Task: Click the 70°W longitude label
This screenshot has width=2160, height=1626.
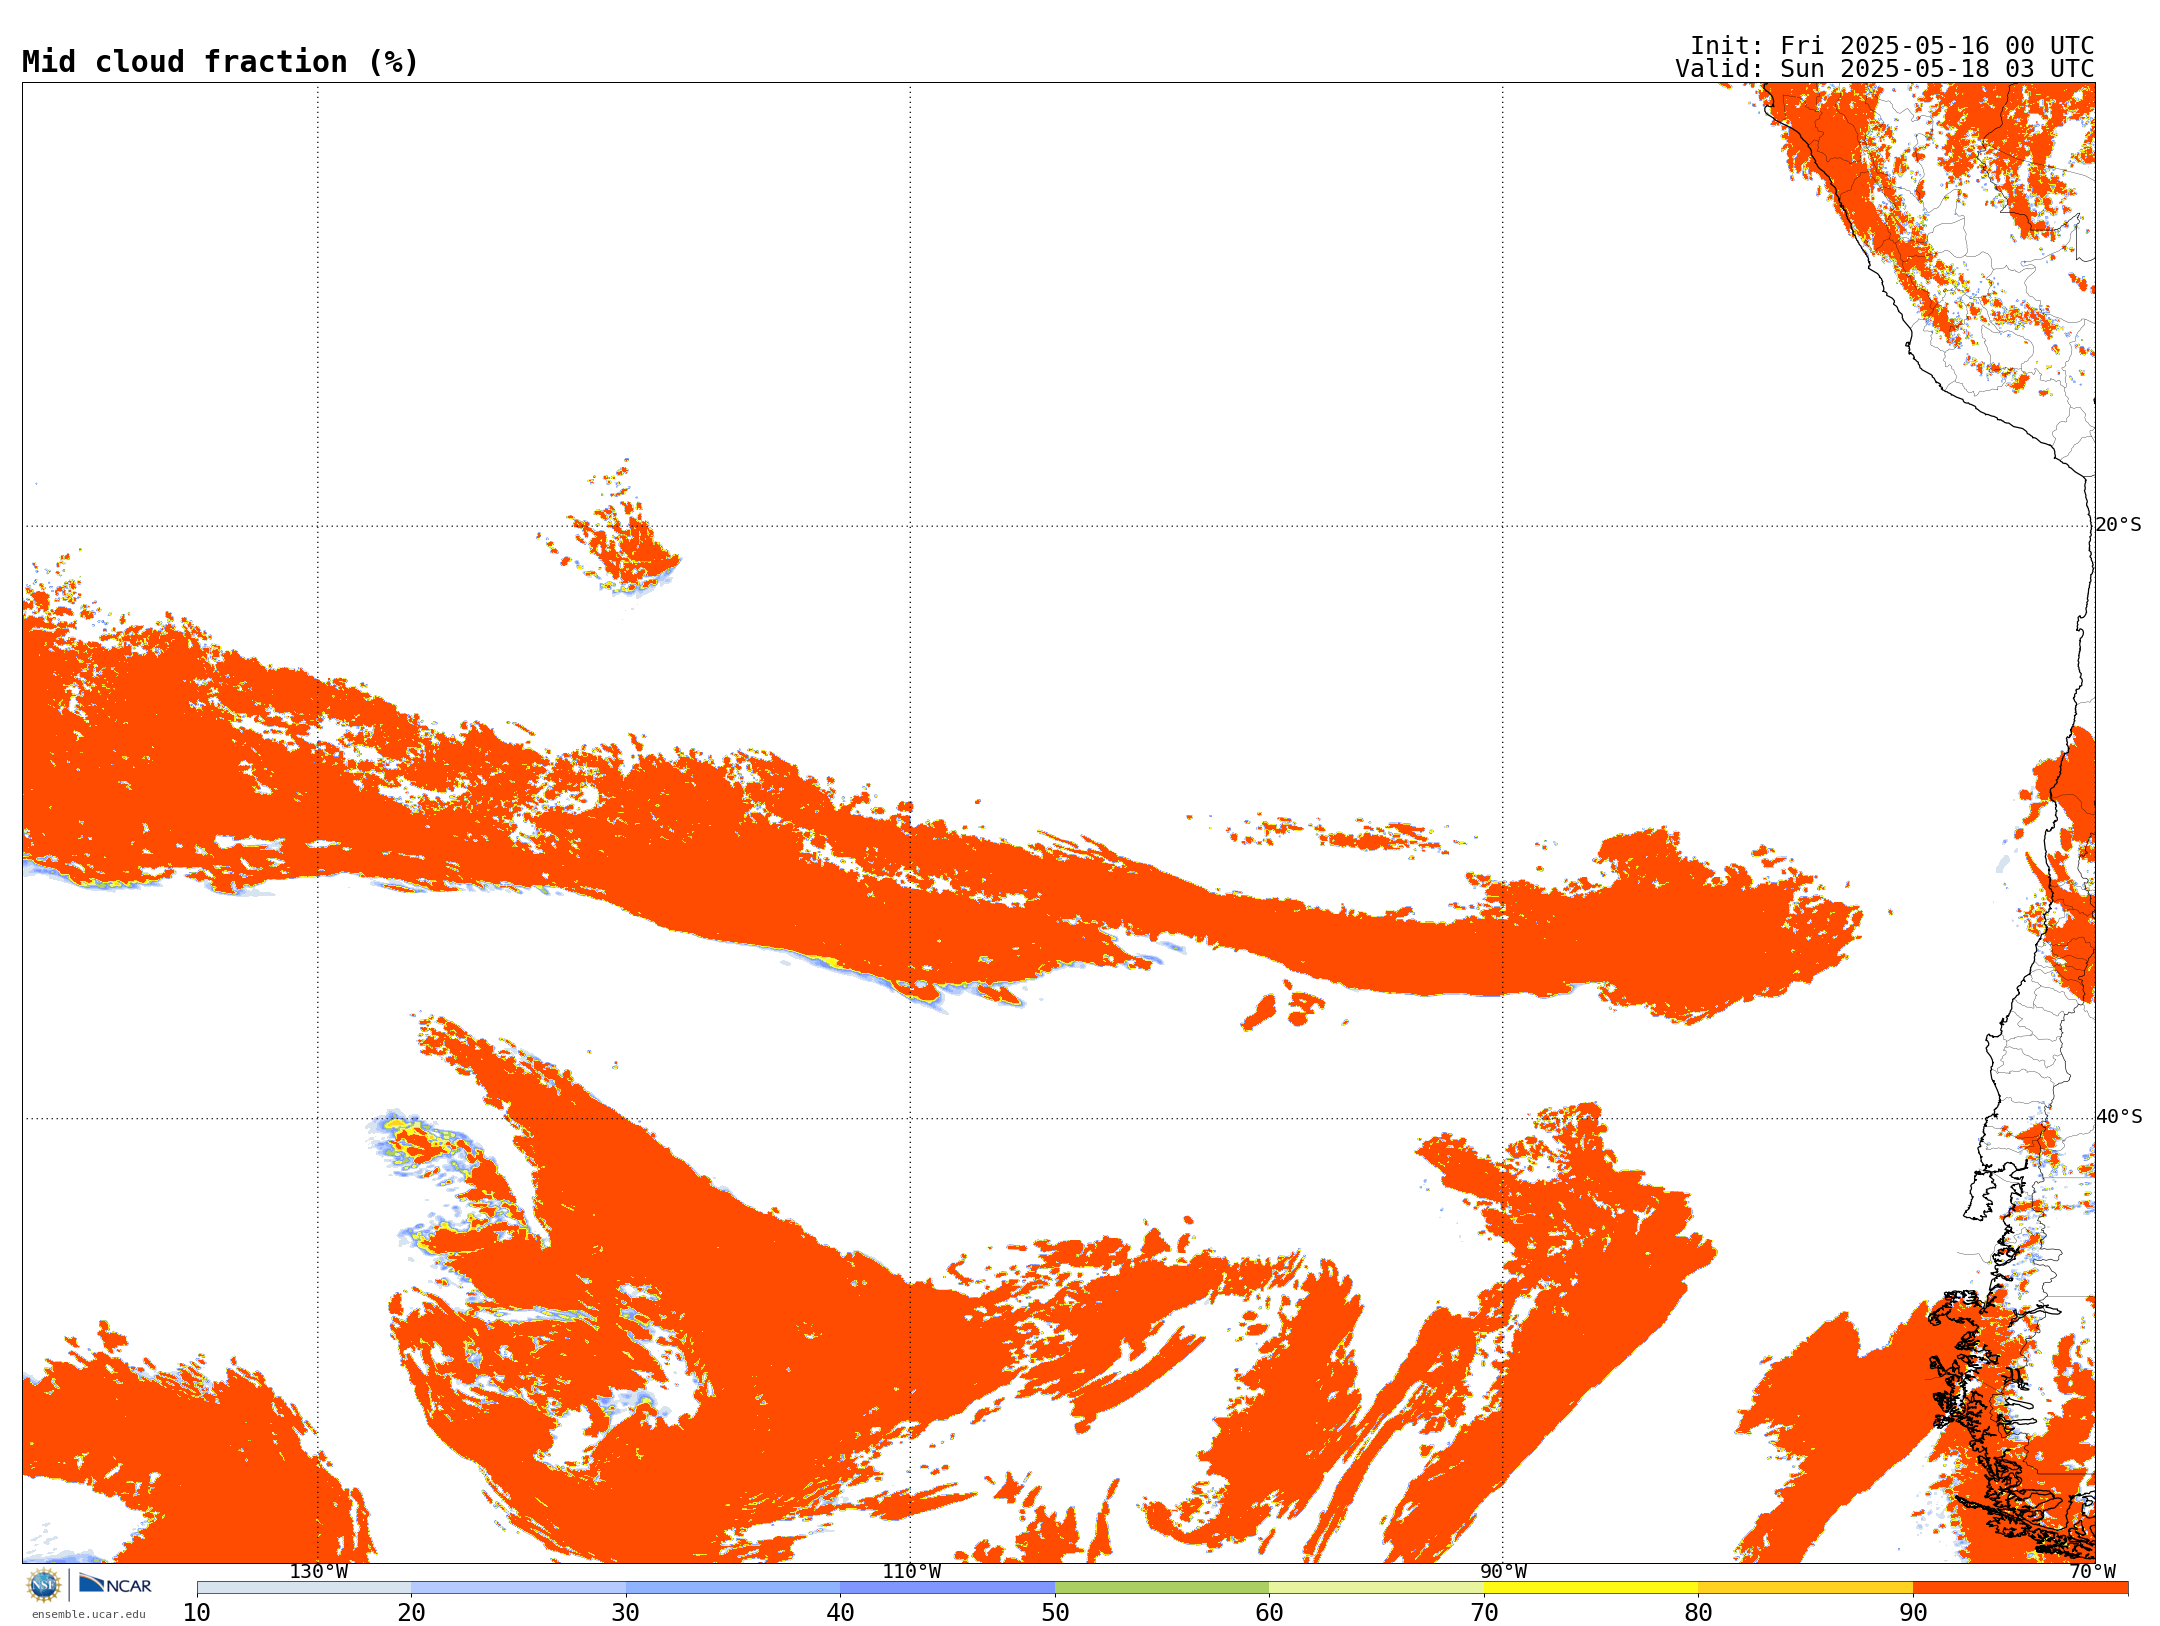Action: tap(2092, 1571)
